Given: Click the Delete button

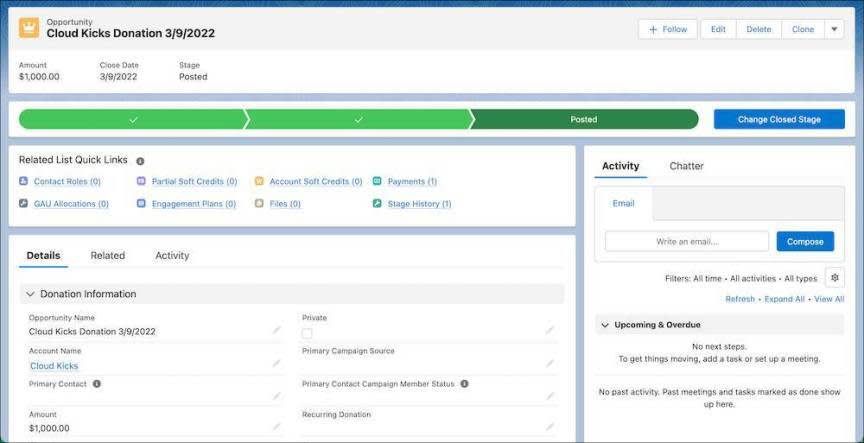Looking at the screenshot, I should tap(759, 29).
